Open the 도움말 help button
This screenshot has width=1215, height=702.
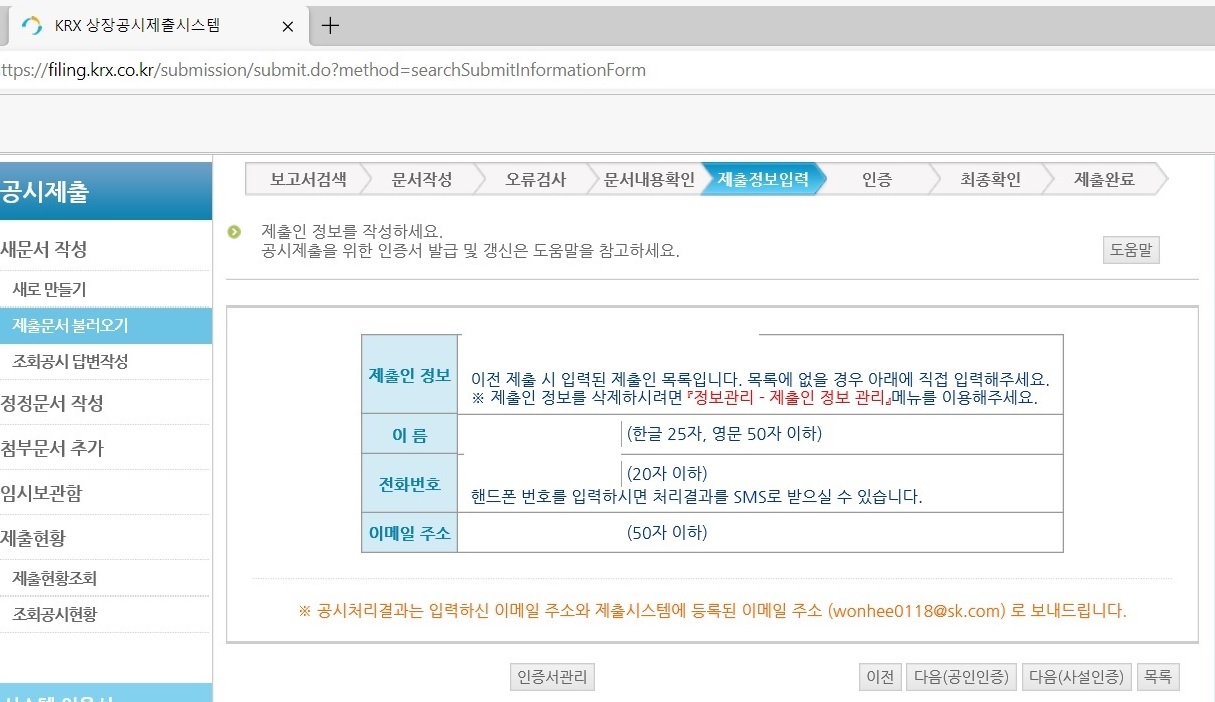[x=1131, y=249]
